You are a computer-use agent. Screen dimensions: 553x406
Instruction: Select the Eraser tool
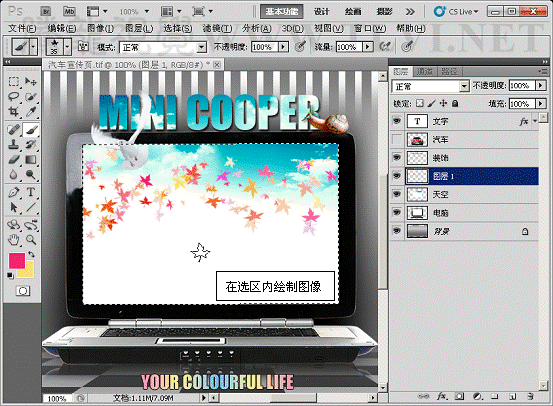(x=14, y=159)
